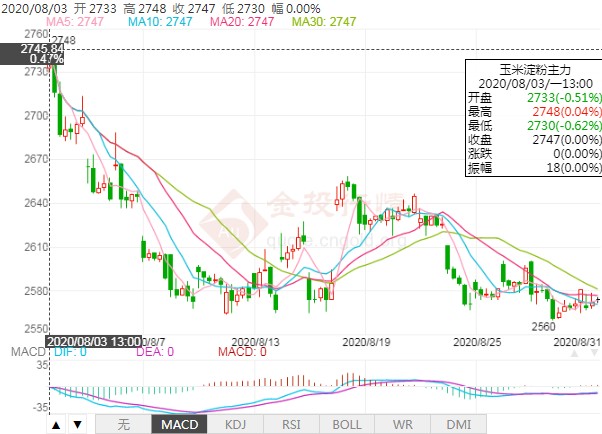Click the 2020/8/25 date axis label
The height and width of the screenshot is (434, 602).
[477, 342]
